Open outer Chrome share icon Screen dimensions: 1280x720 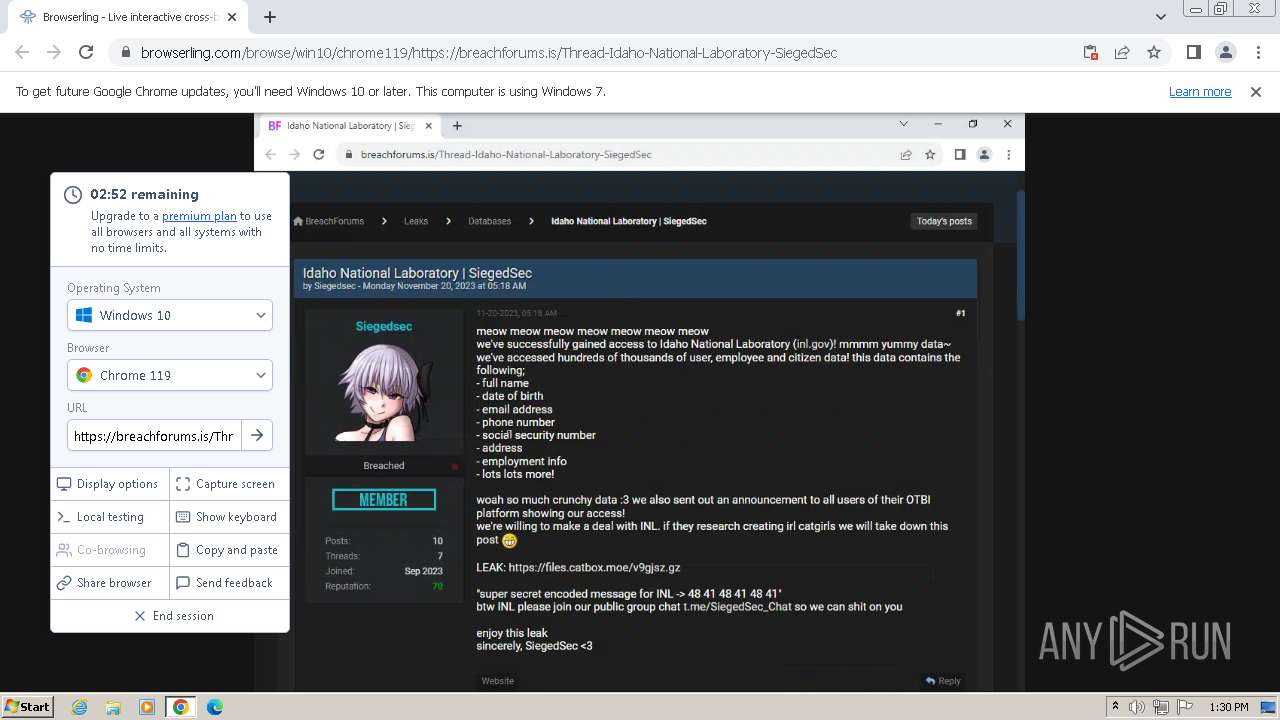(x=1122, y=53)
